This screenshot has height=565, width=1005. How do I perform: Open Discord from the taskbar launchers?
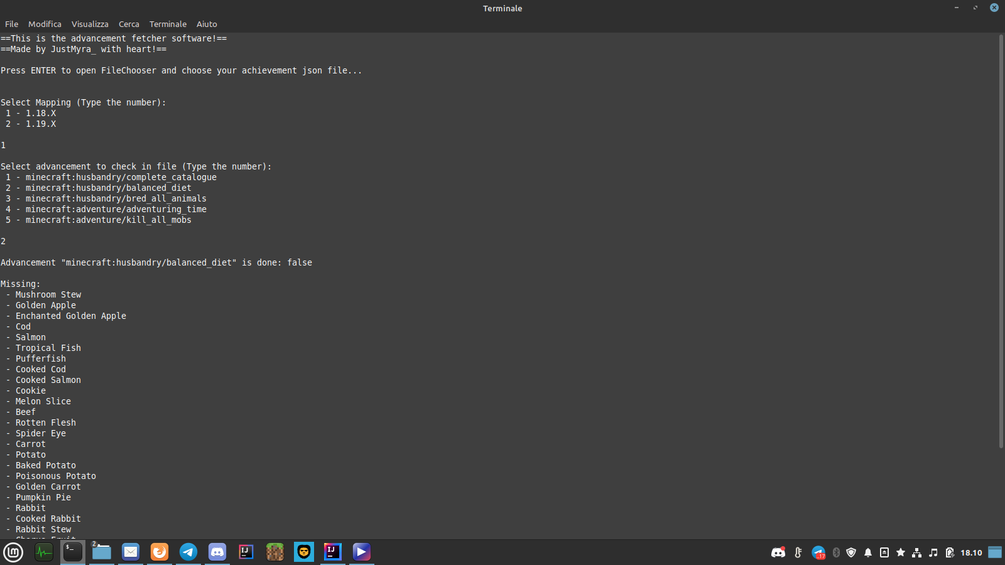click(217, 552)
